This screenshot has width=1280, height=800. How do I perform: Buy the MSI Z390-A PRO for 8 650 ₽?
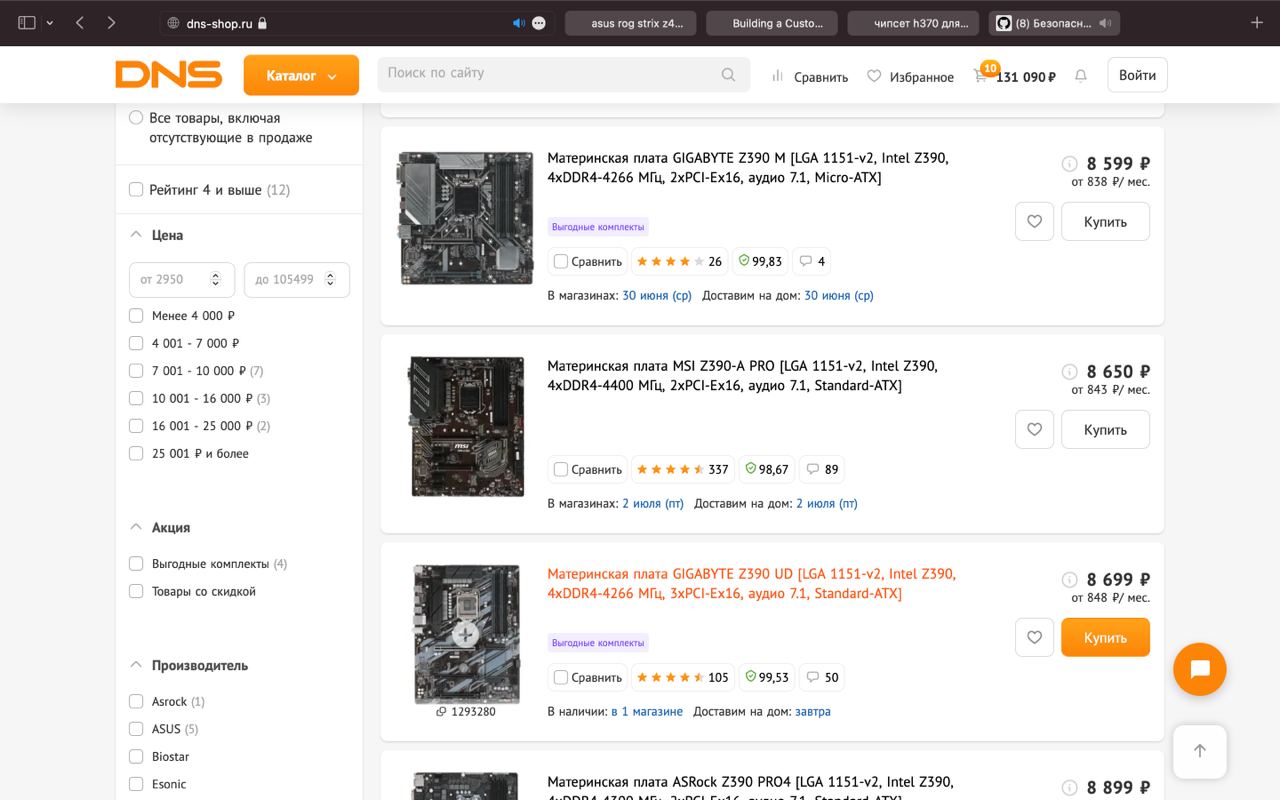(1105, 429)
